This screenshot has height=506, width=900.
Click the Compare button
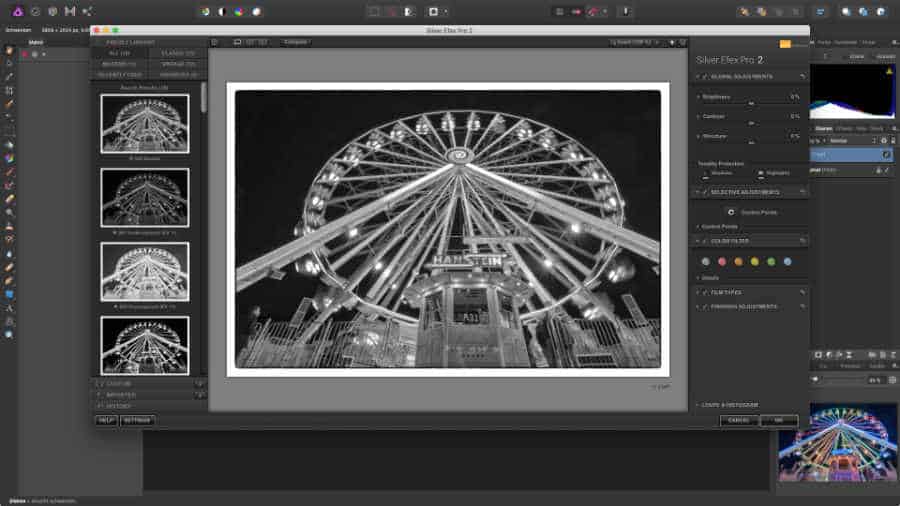coord(296,42)
